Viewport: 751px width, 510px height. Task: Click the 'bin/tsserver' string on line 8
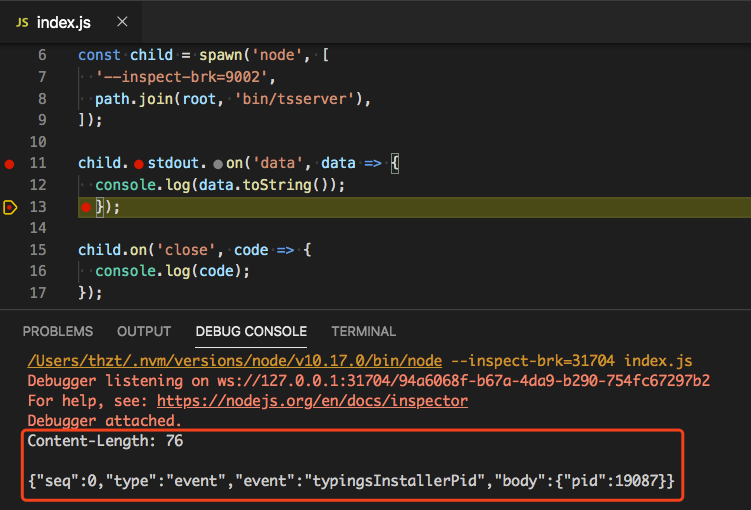click(294, 99)
